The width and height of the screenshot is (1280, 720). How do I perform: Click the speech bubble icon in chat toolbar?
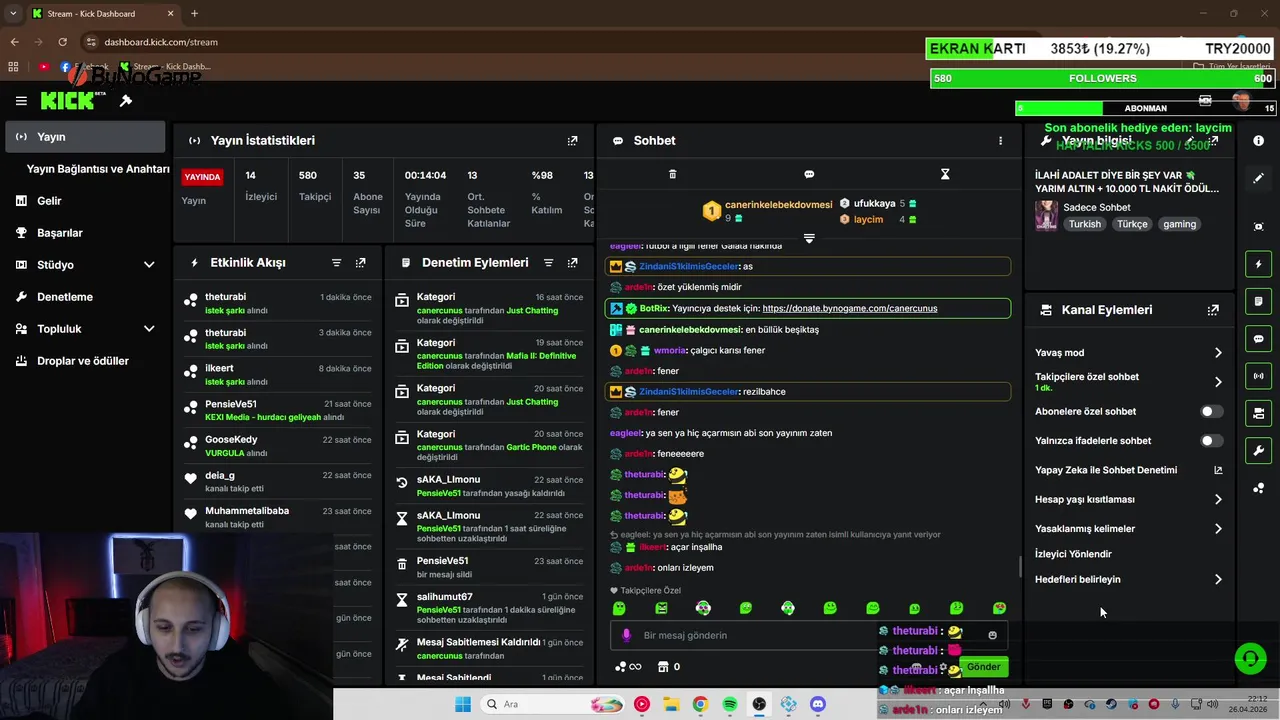(809, 174)
